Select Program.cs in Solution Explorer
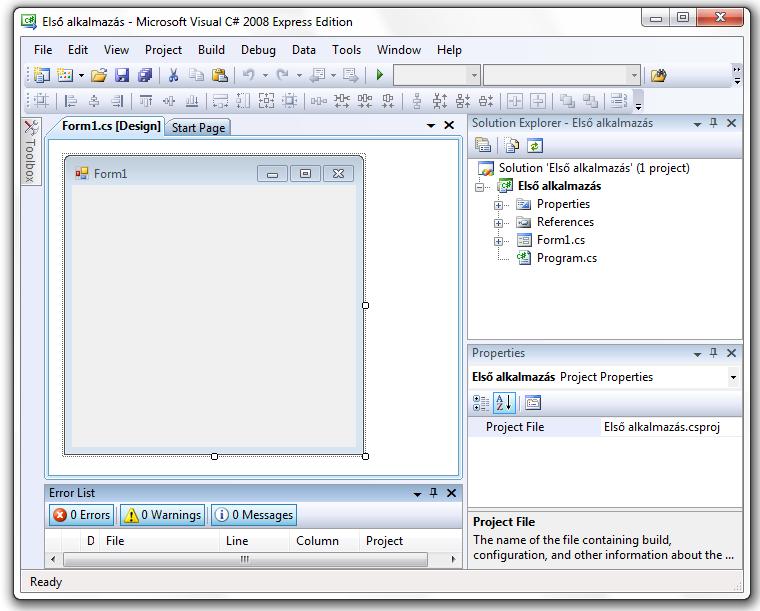 (567, 258)
